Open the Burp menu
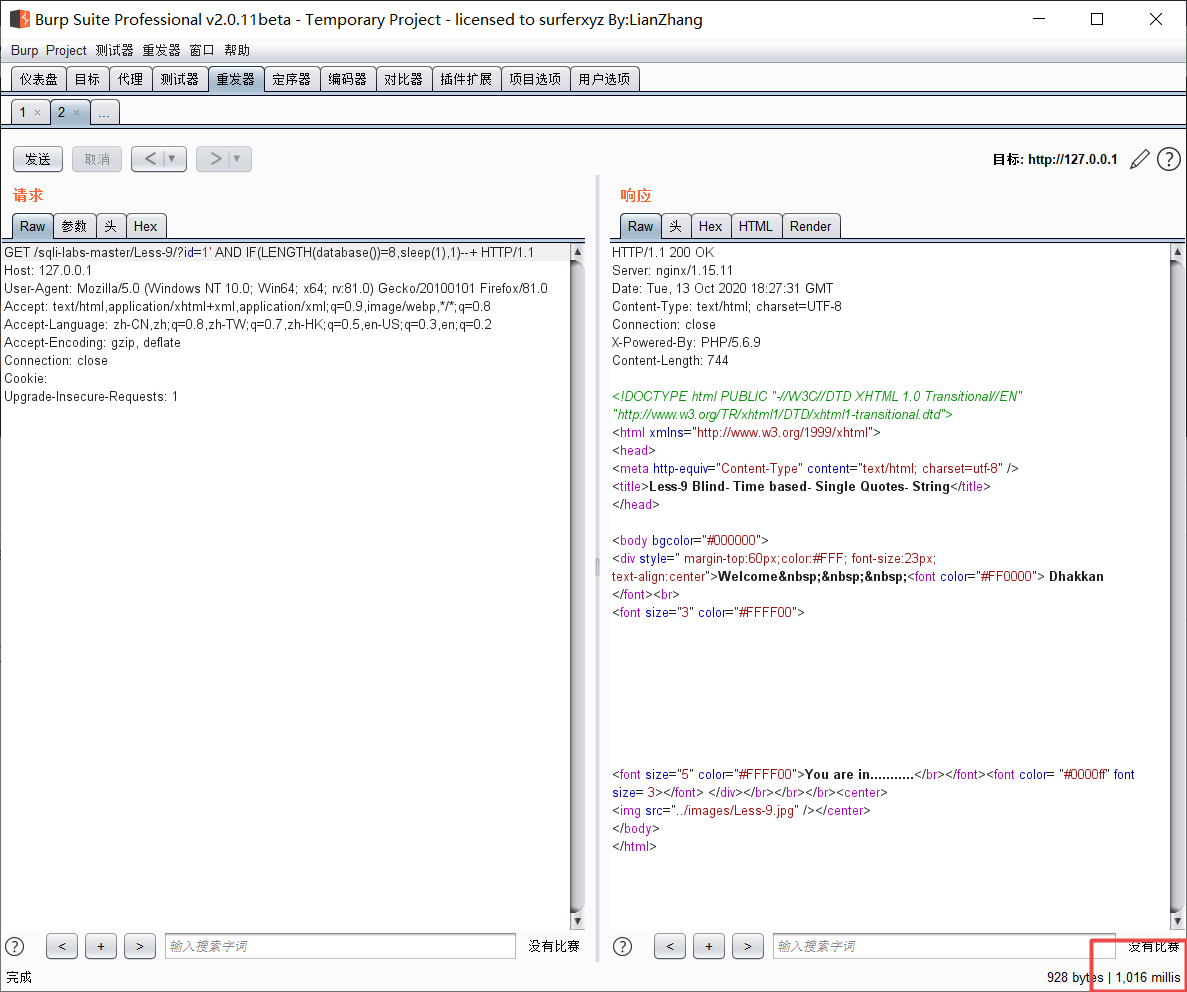This screenshot has height=992, width=1187. pos(24,50)
